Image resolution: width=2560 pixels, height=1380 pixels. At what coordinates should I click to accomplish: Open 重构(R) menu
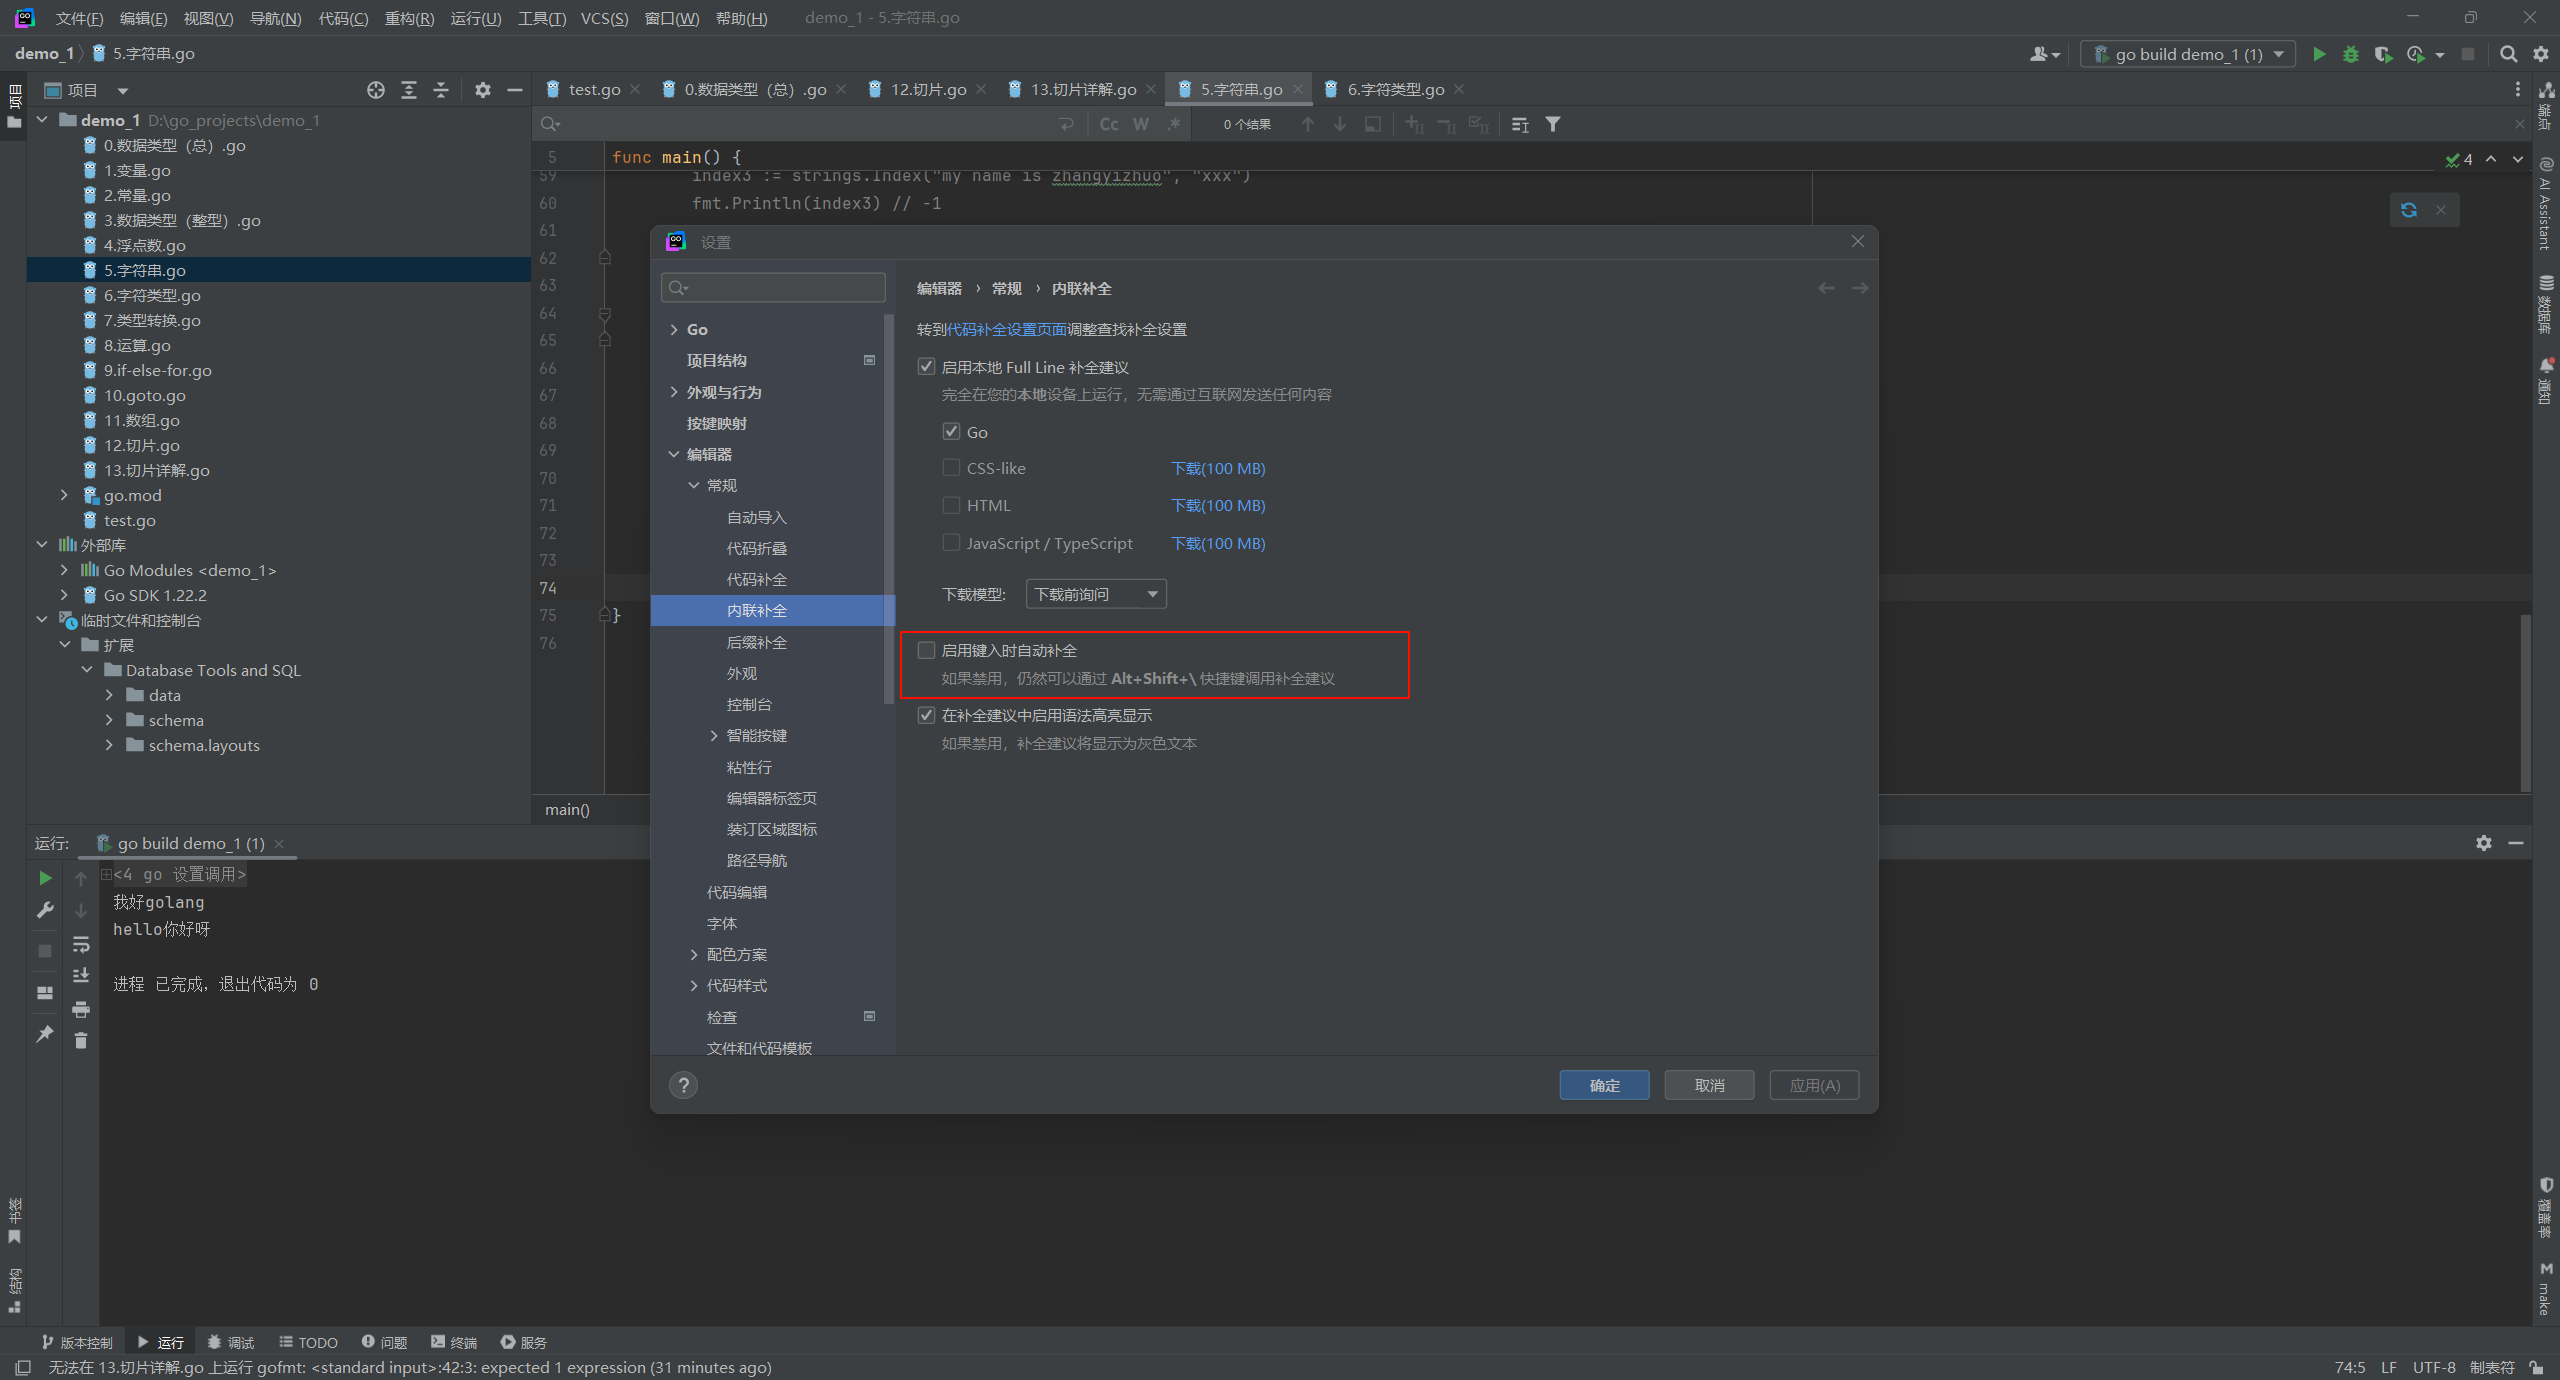click(x=409, y=18)
